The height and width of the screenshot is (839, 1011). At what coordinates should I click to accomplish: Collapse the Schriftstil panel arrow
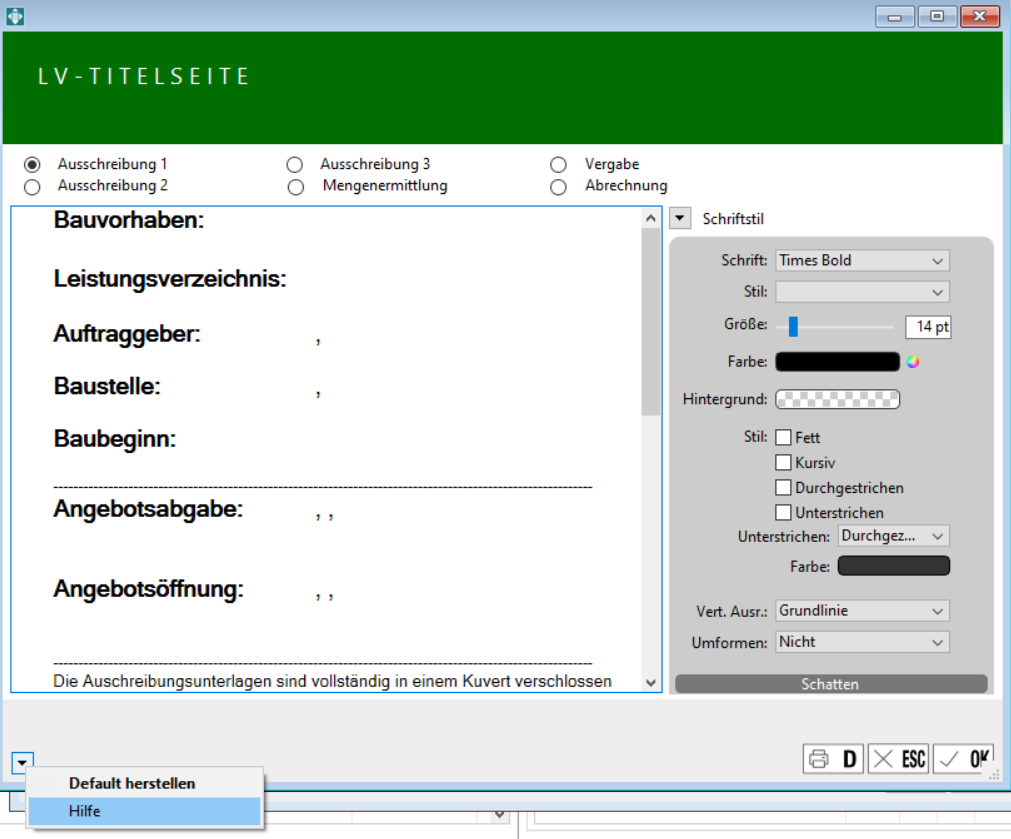(680, 218)
